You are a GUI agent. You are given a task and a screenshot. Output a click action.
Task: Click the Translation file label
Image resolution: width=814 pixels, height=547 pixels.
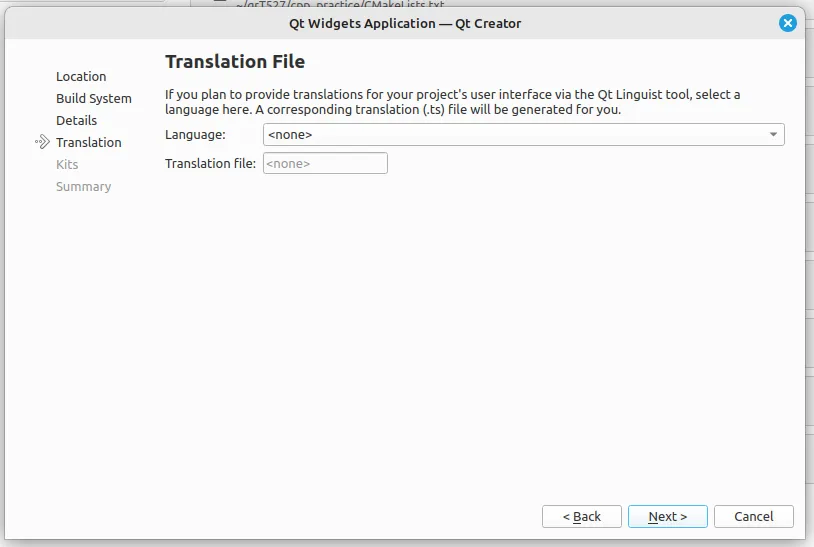pos(210,163)
